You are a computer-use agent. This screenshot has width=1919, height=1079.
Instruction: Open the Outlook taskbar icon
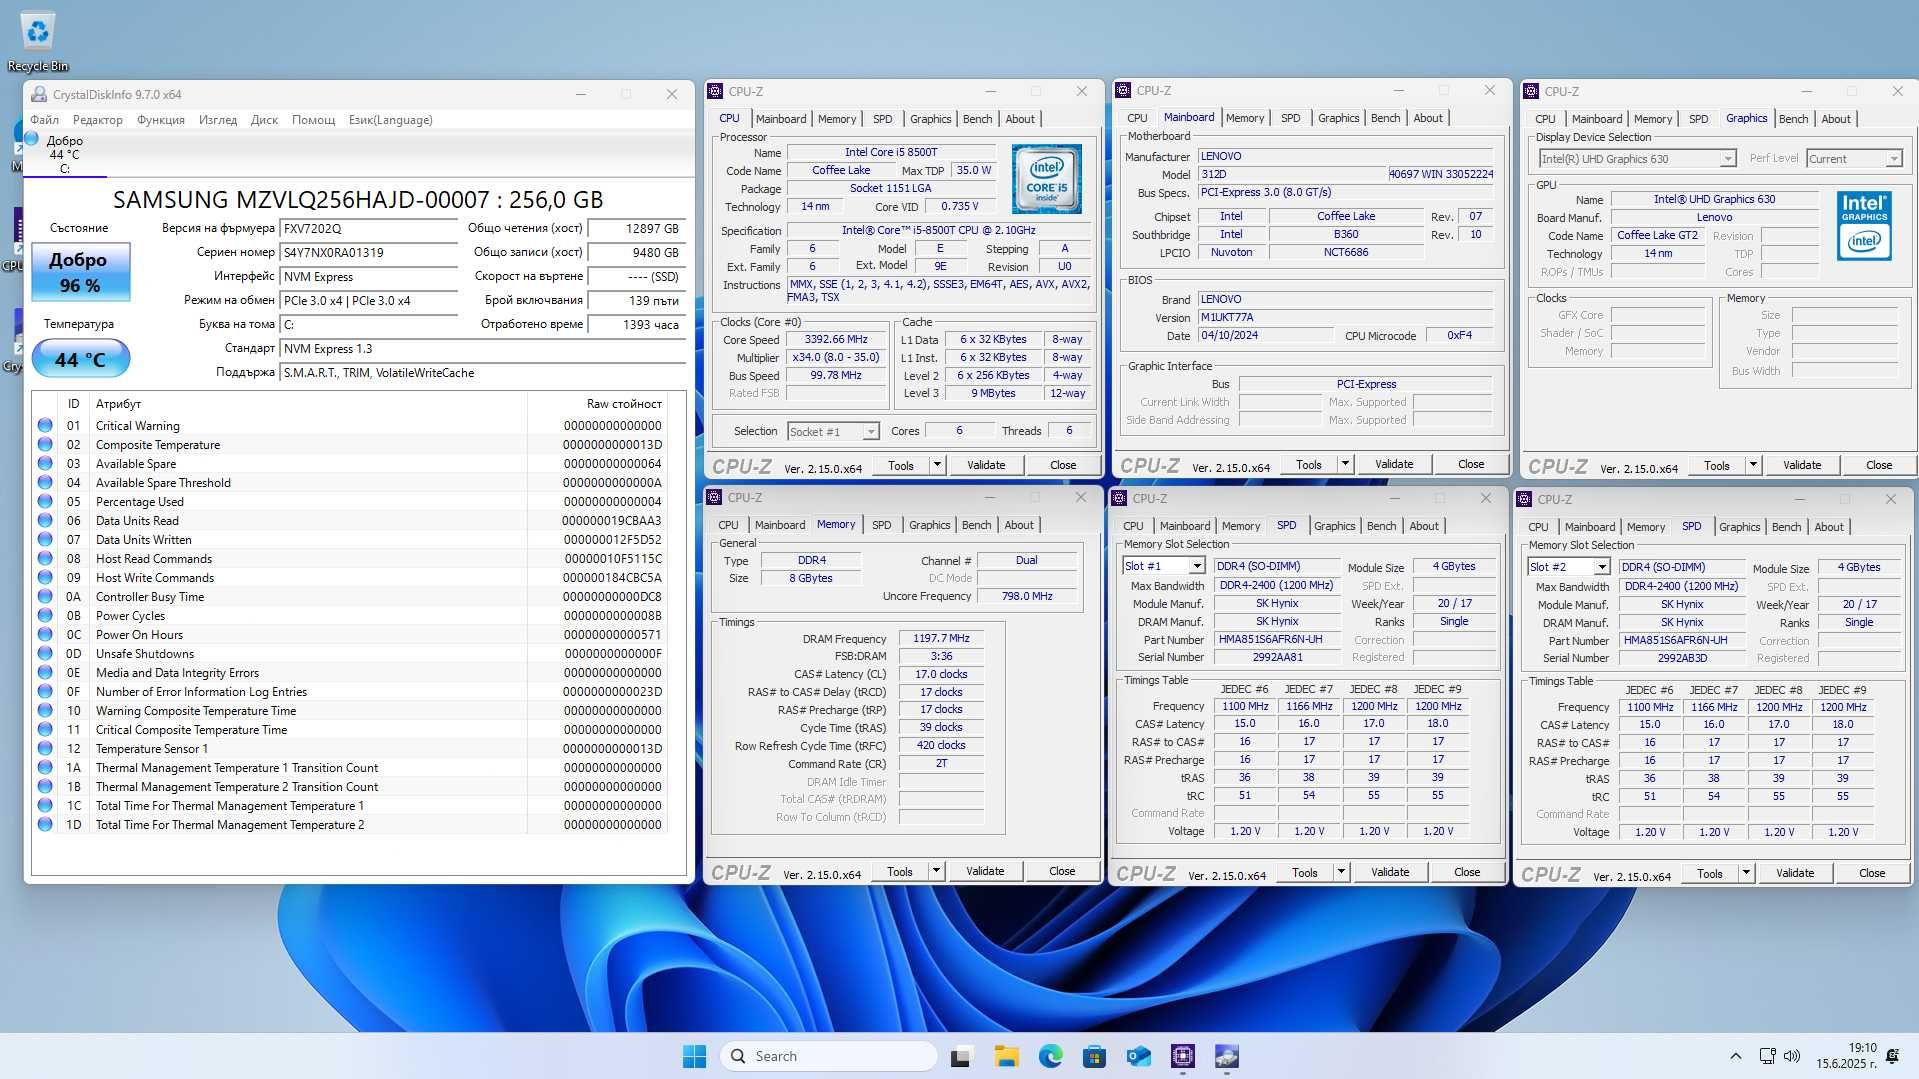[1138, 1056]
